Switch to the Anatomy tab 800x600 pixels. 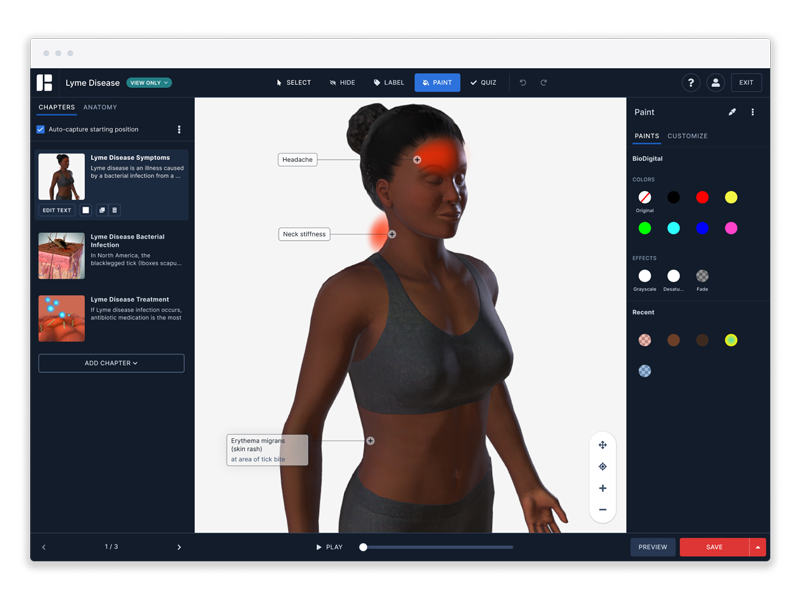100,107
